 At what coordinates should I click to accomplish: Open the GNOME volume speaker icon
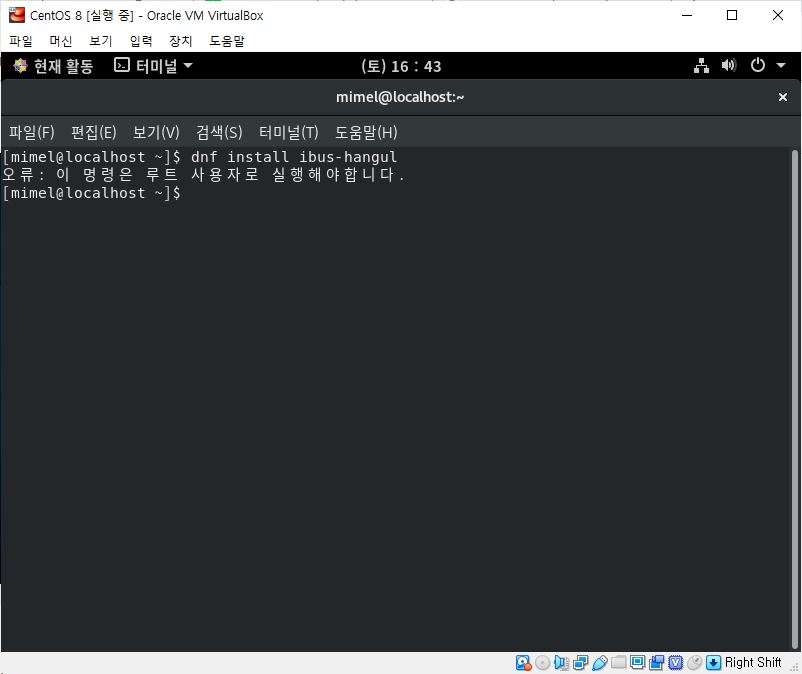[729, 65]
